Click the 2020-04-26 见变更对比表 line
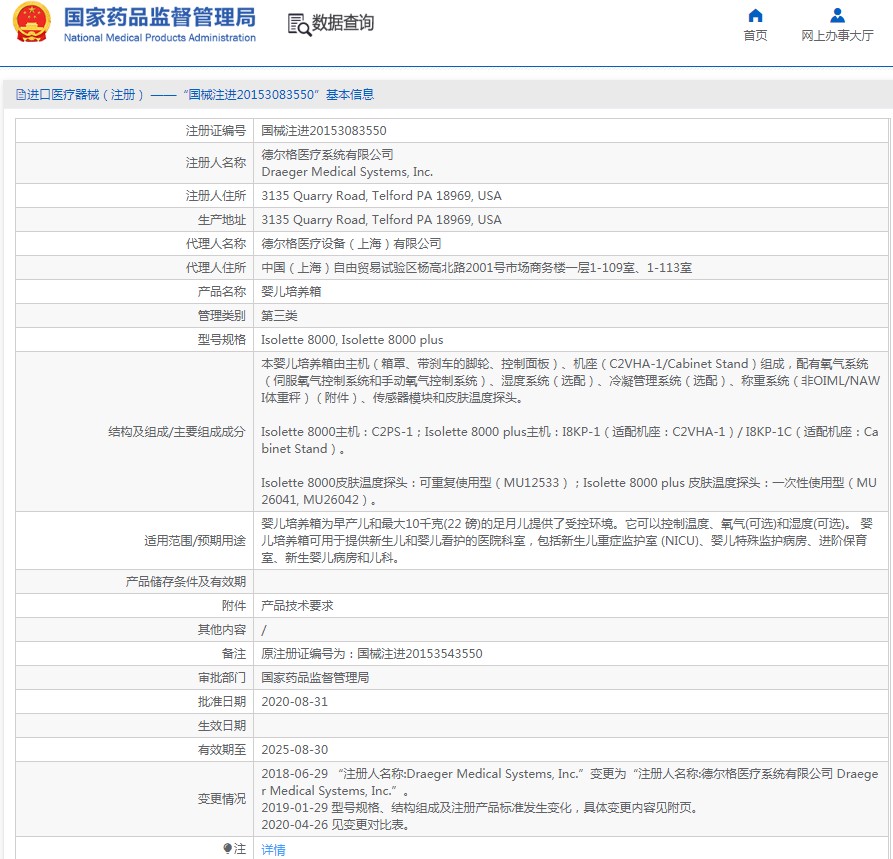This screenshot has height=859, width=893. click(x=336, y=824)
